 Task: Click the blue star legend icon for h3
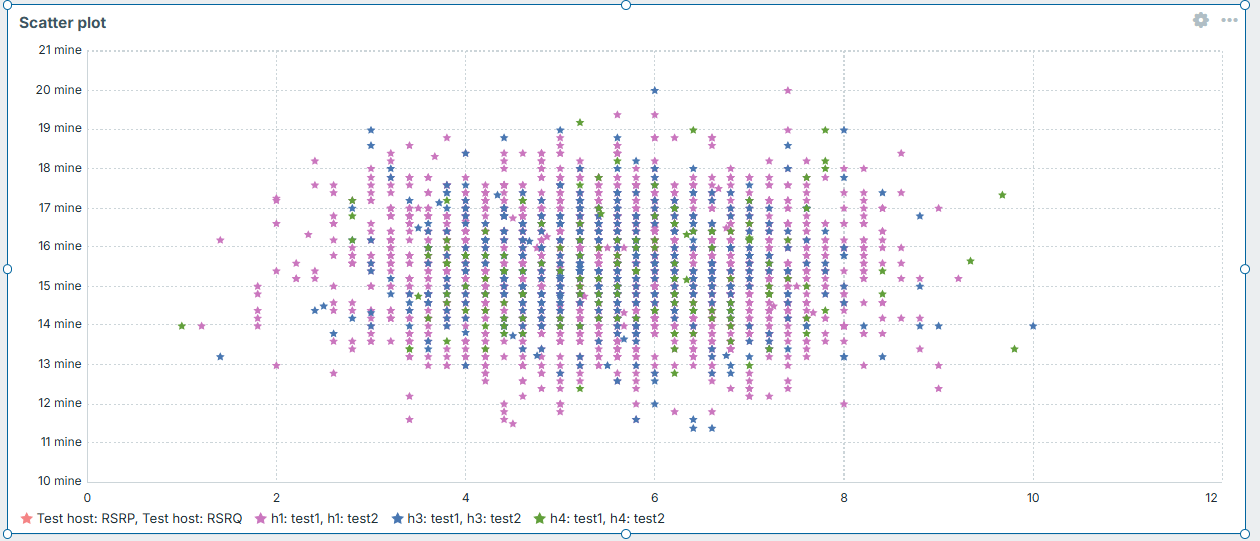[397, 518]
